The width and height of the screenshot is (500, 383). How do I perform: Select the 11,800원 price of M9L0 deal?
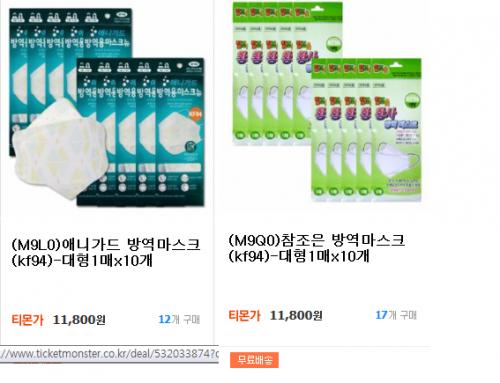point(79,320)
